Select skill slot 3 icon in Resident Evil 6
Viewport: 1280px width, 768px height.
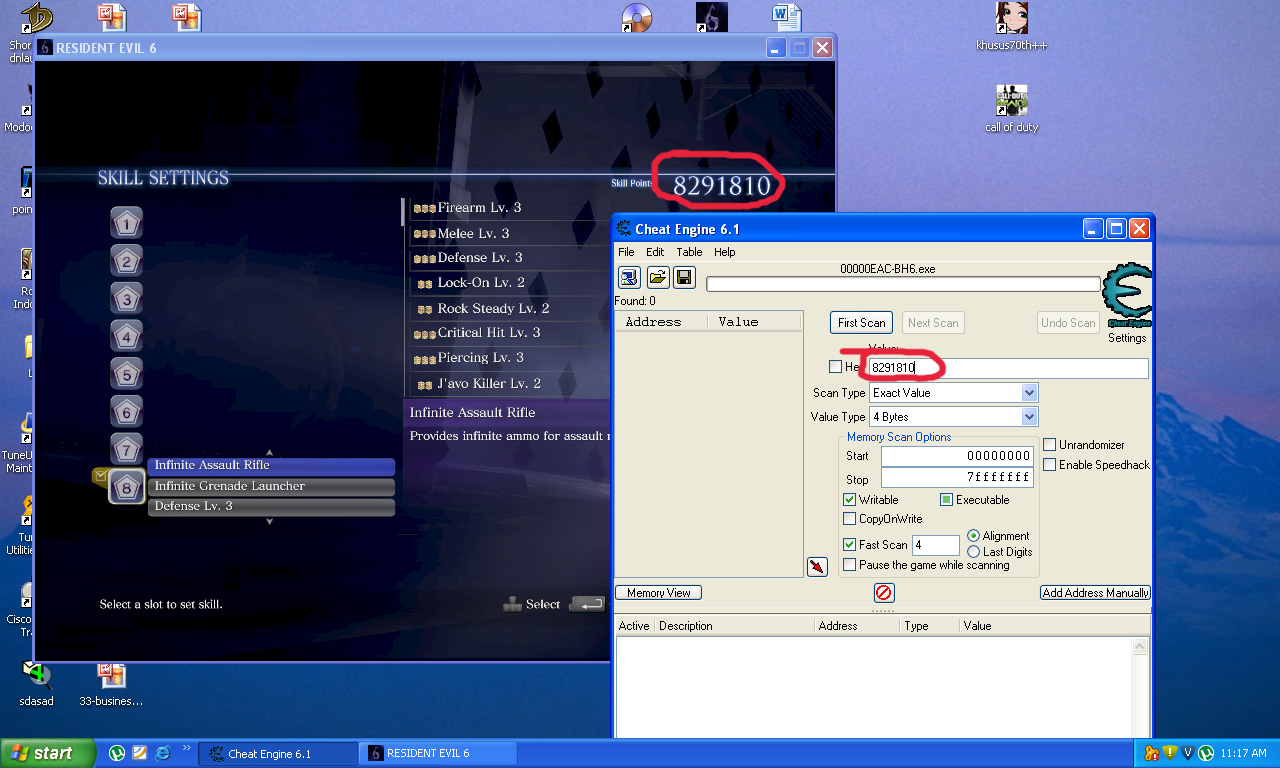coord(126,299)
